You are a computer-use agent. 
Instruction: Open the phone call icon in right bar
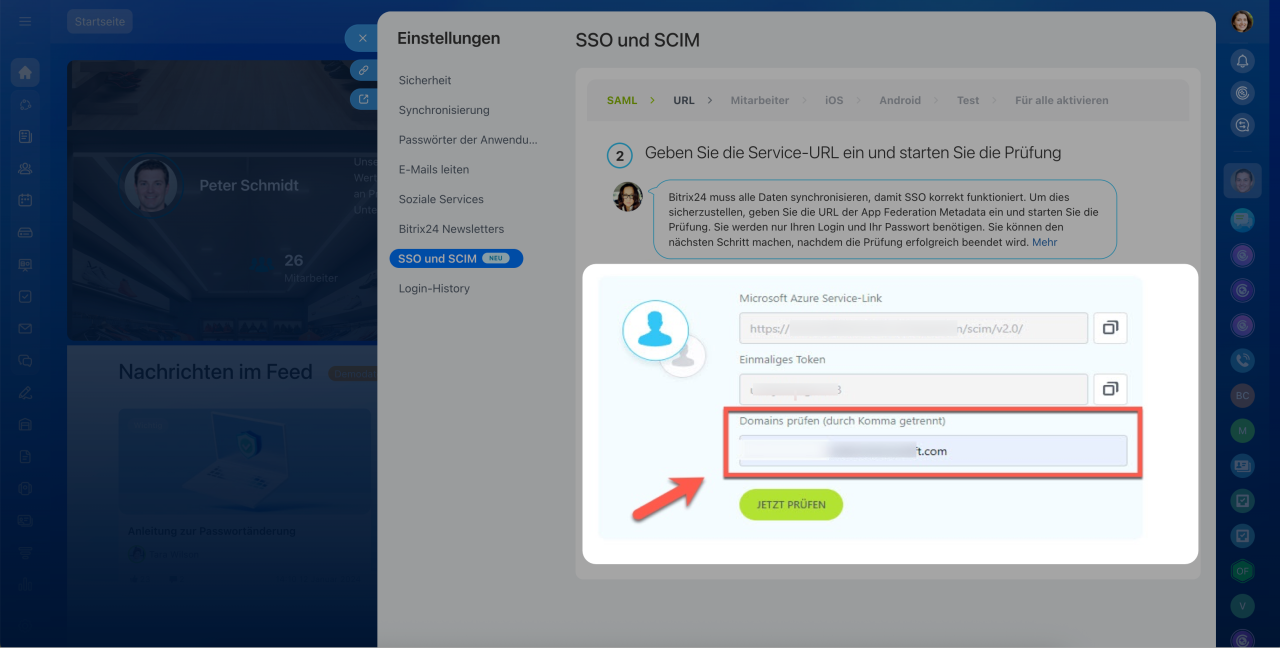1242,359
